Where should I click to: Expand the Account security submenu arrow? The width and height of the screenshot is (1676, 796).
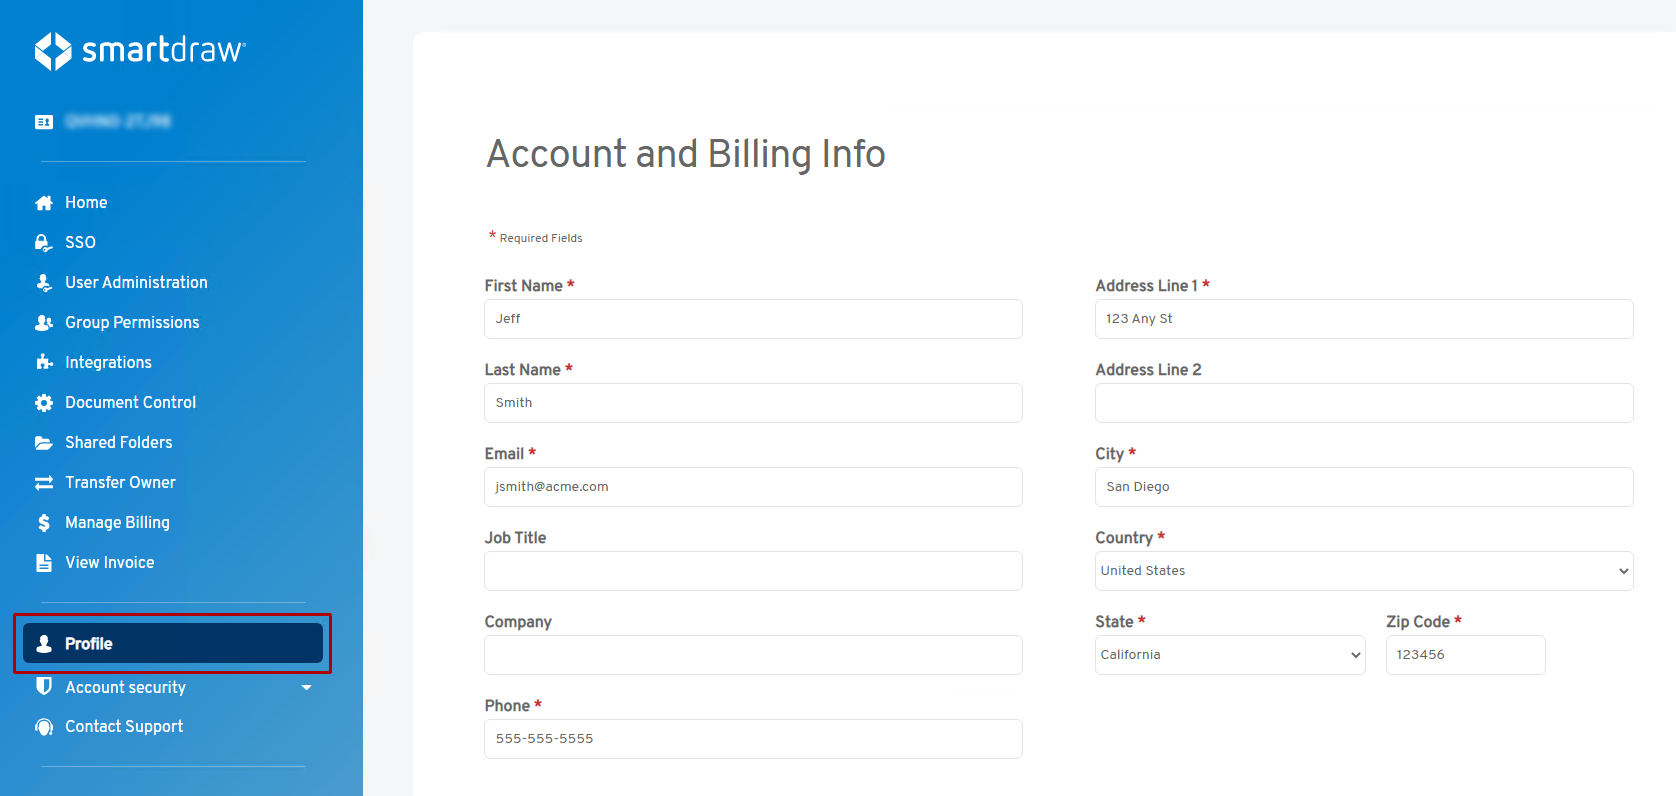point(306,688)
